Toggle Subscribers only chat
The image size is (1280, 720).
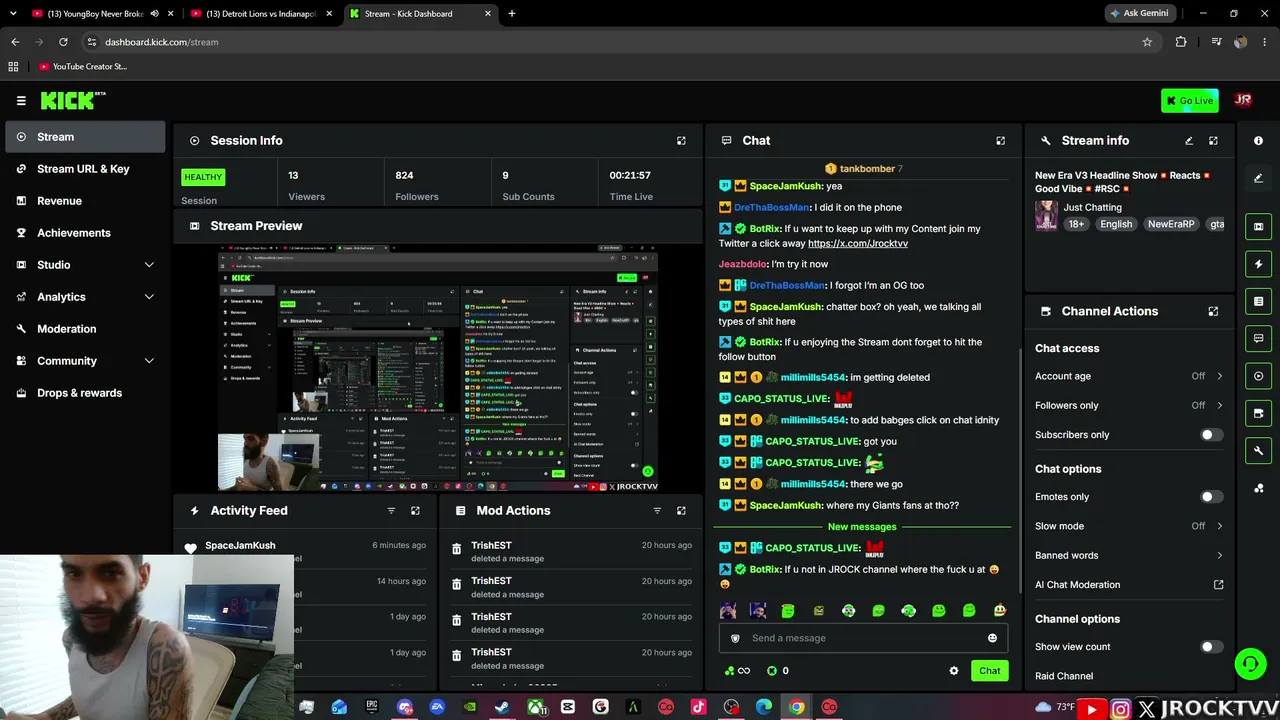coord(1210,435)
